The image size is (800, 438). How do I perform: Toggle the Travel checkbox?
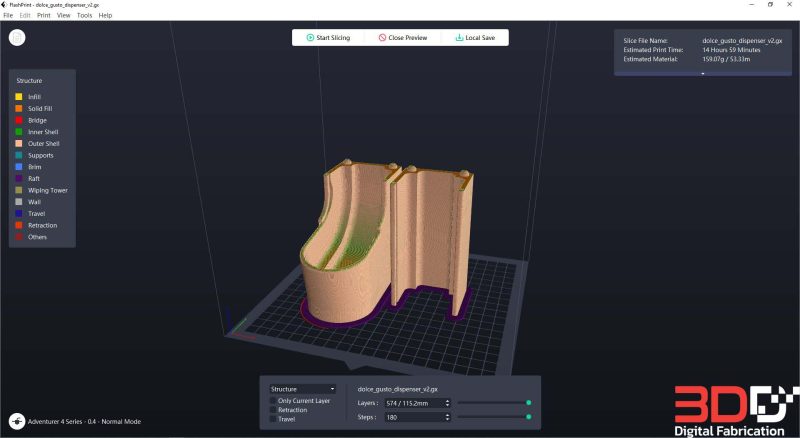point(273,419)
